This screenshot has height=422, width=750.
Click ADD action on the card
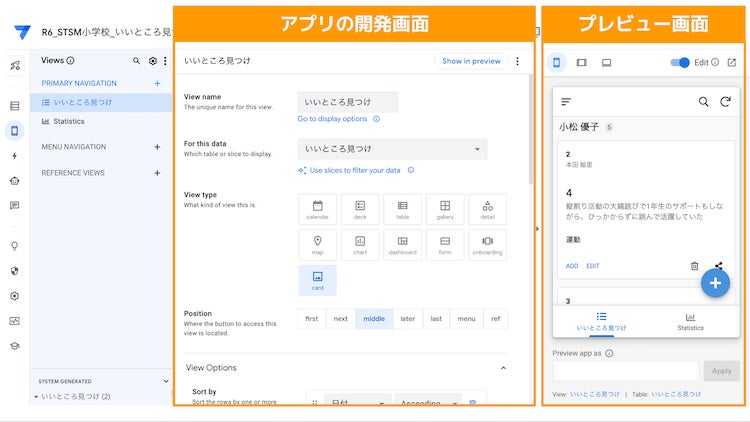572,266
